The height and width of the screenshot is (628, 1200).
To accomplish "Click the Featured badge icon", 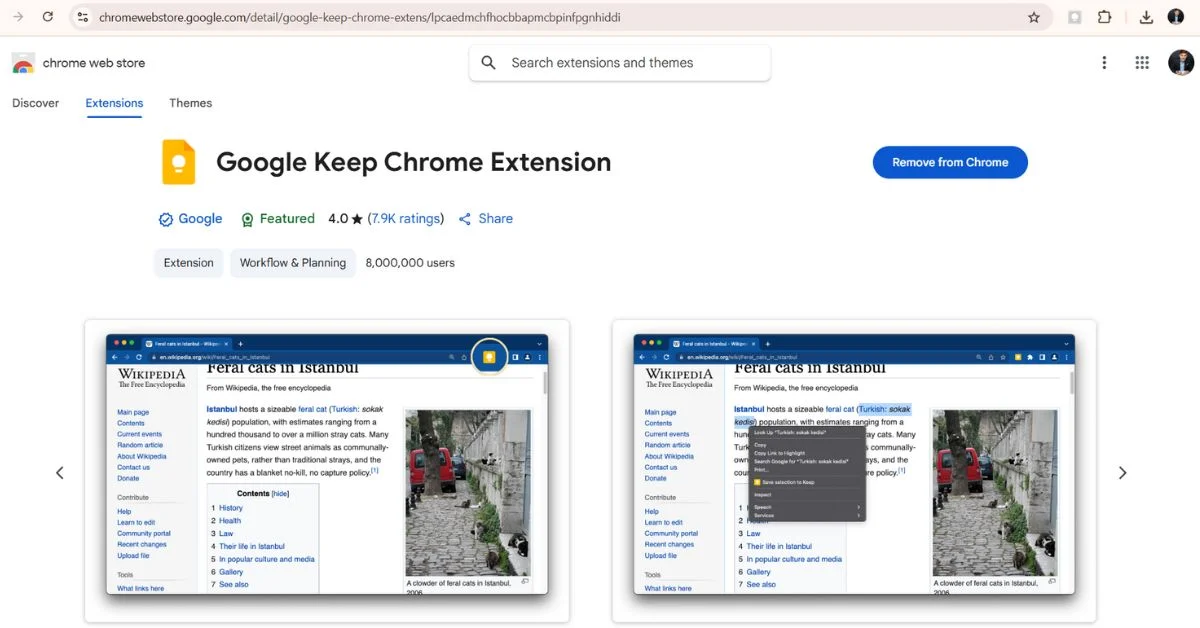I will coord(247,219).
